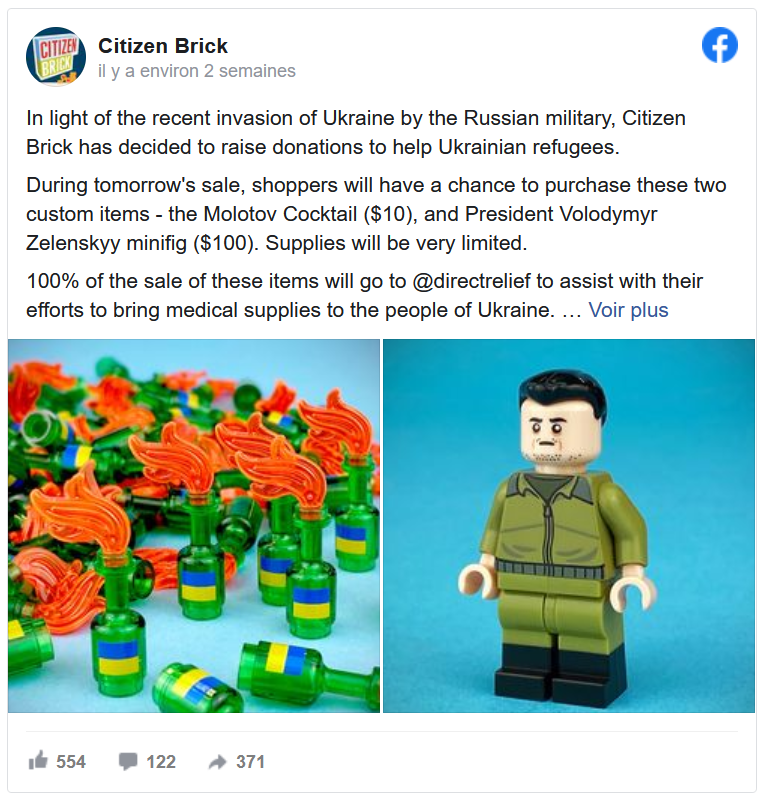Click the @directrelief mention in the post
The height and width of the screenshot is (801, 764).
pos(471,281)
